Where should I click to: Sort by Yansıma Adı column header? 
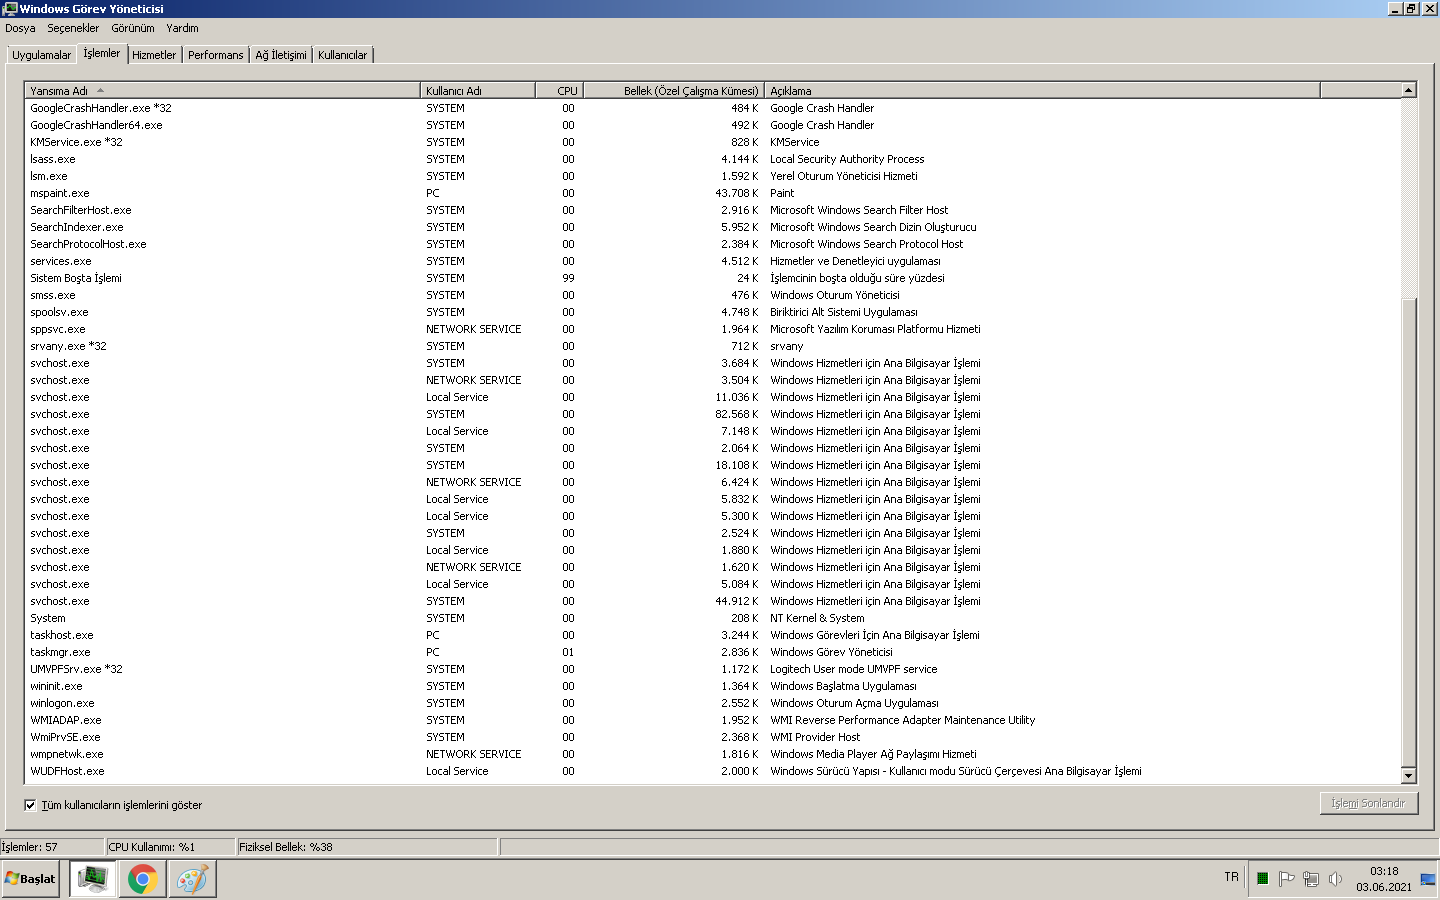click(222, 90)
